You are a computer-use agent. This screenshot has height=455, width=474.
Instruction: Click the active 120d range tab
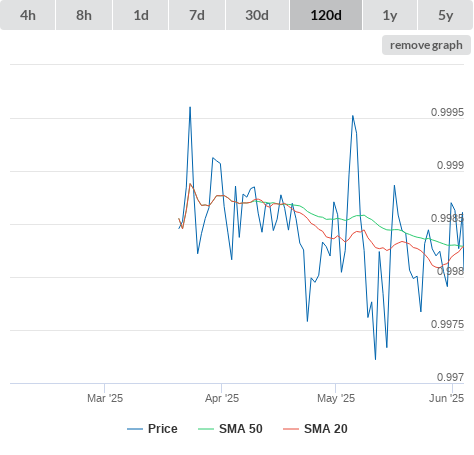pos(326,15)
